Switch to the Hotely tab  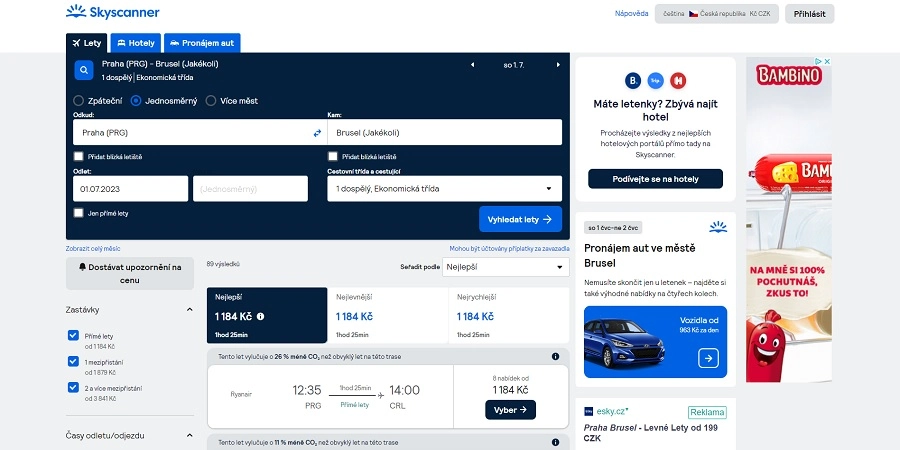click(x=136, y=43)
